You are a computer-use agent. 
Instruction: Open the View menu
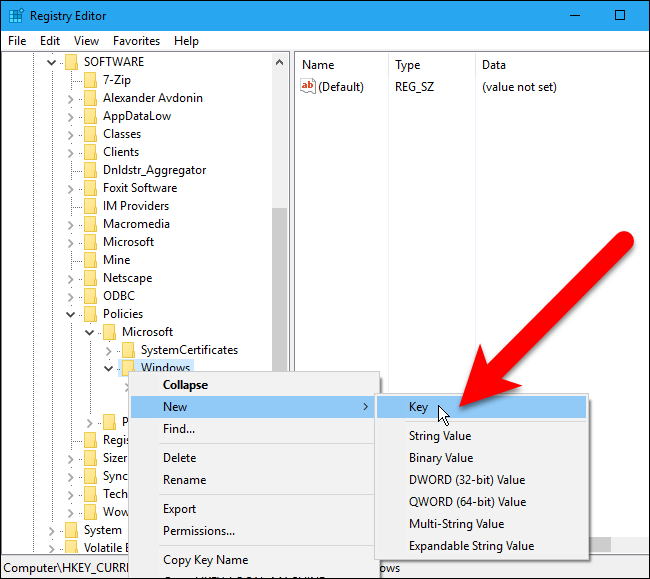tap(86, 41)
